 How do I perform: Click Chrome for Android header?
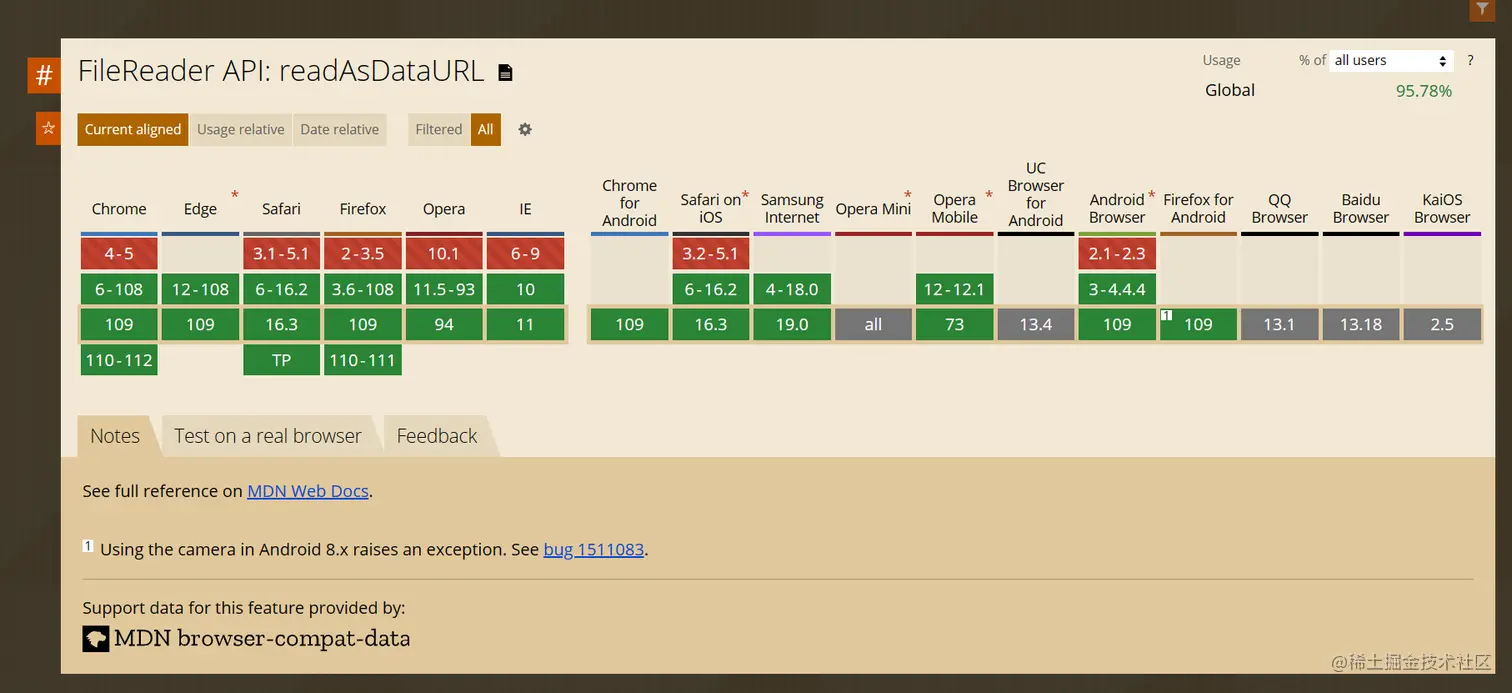[x=630, y=203]
